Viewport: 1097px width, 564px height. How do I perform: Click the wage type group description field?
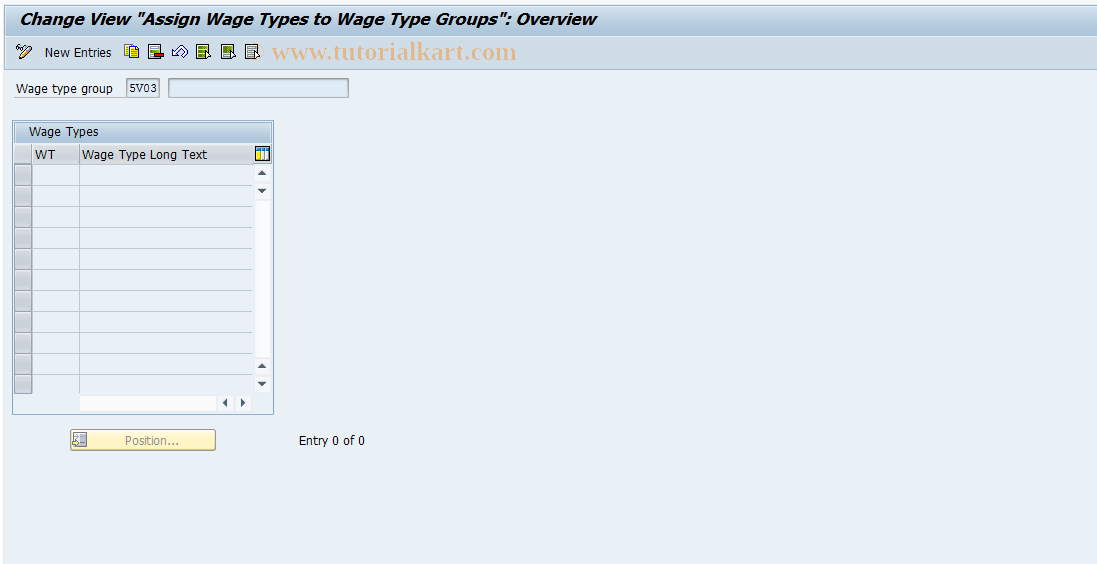click(x=258, y=88)
